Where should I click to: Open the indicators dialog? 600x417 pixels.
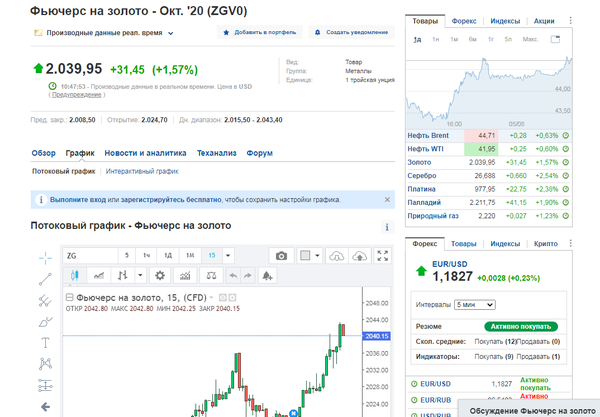185,275
